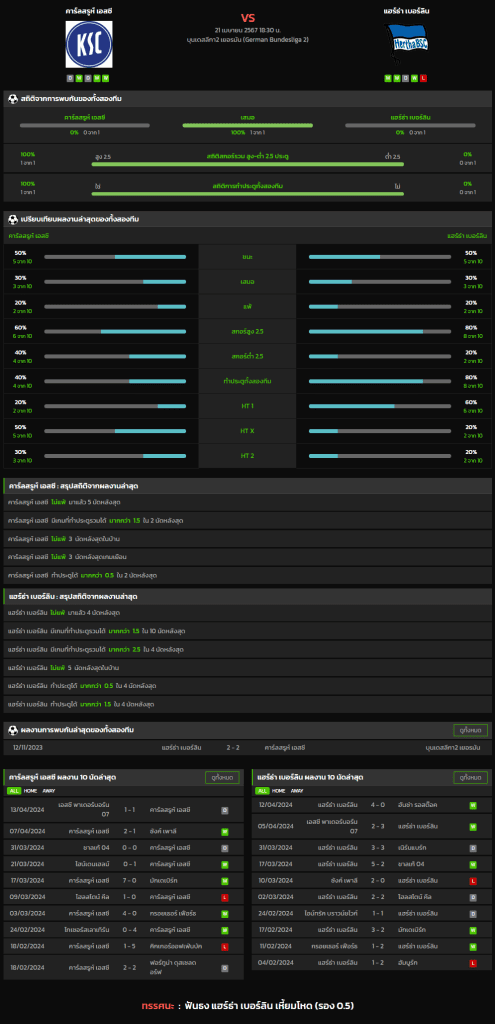Click the สกอร์สูง 2.5 comparison row label
Screen dimensions: 495x1024
point(248,332)
